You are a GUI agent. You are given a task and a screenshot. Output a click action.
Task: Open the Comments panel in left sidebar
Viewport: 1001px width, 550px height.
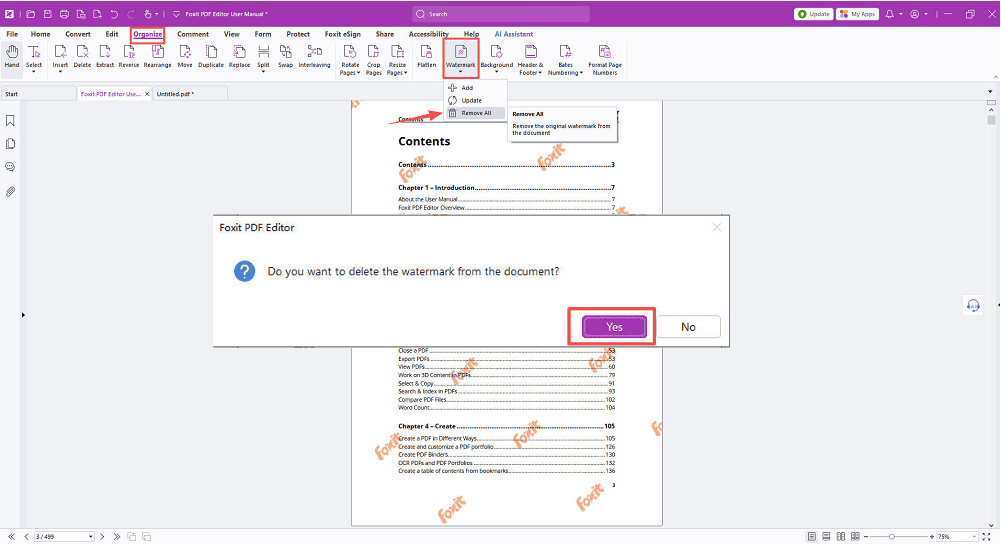(x=10, y=167)
